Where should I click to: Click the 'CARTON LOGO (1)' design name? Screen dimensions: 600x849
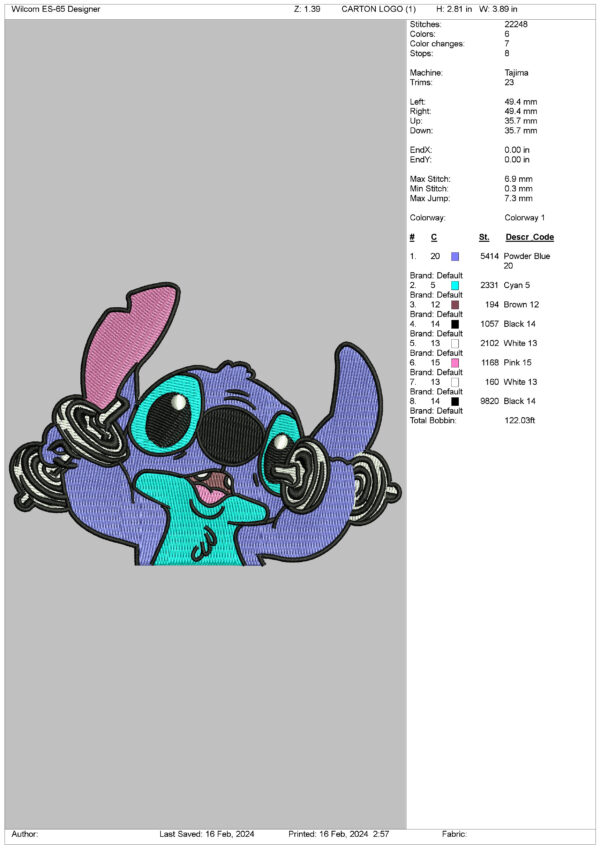point(379,9)
